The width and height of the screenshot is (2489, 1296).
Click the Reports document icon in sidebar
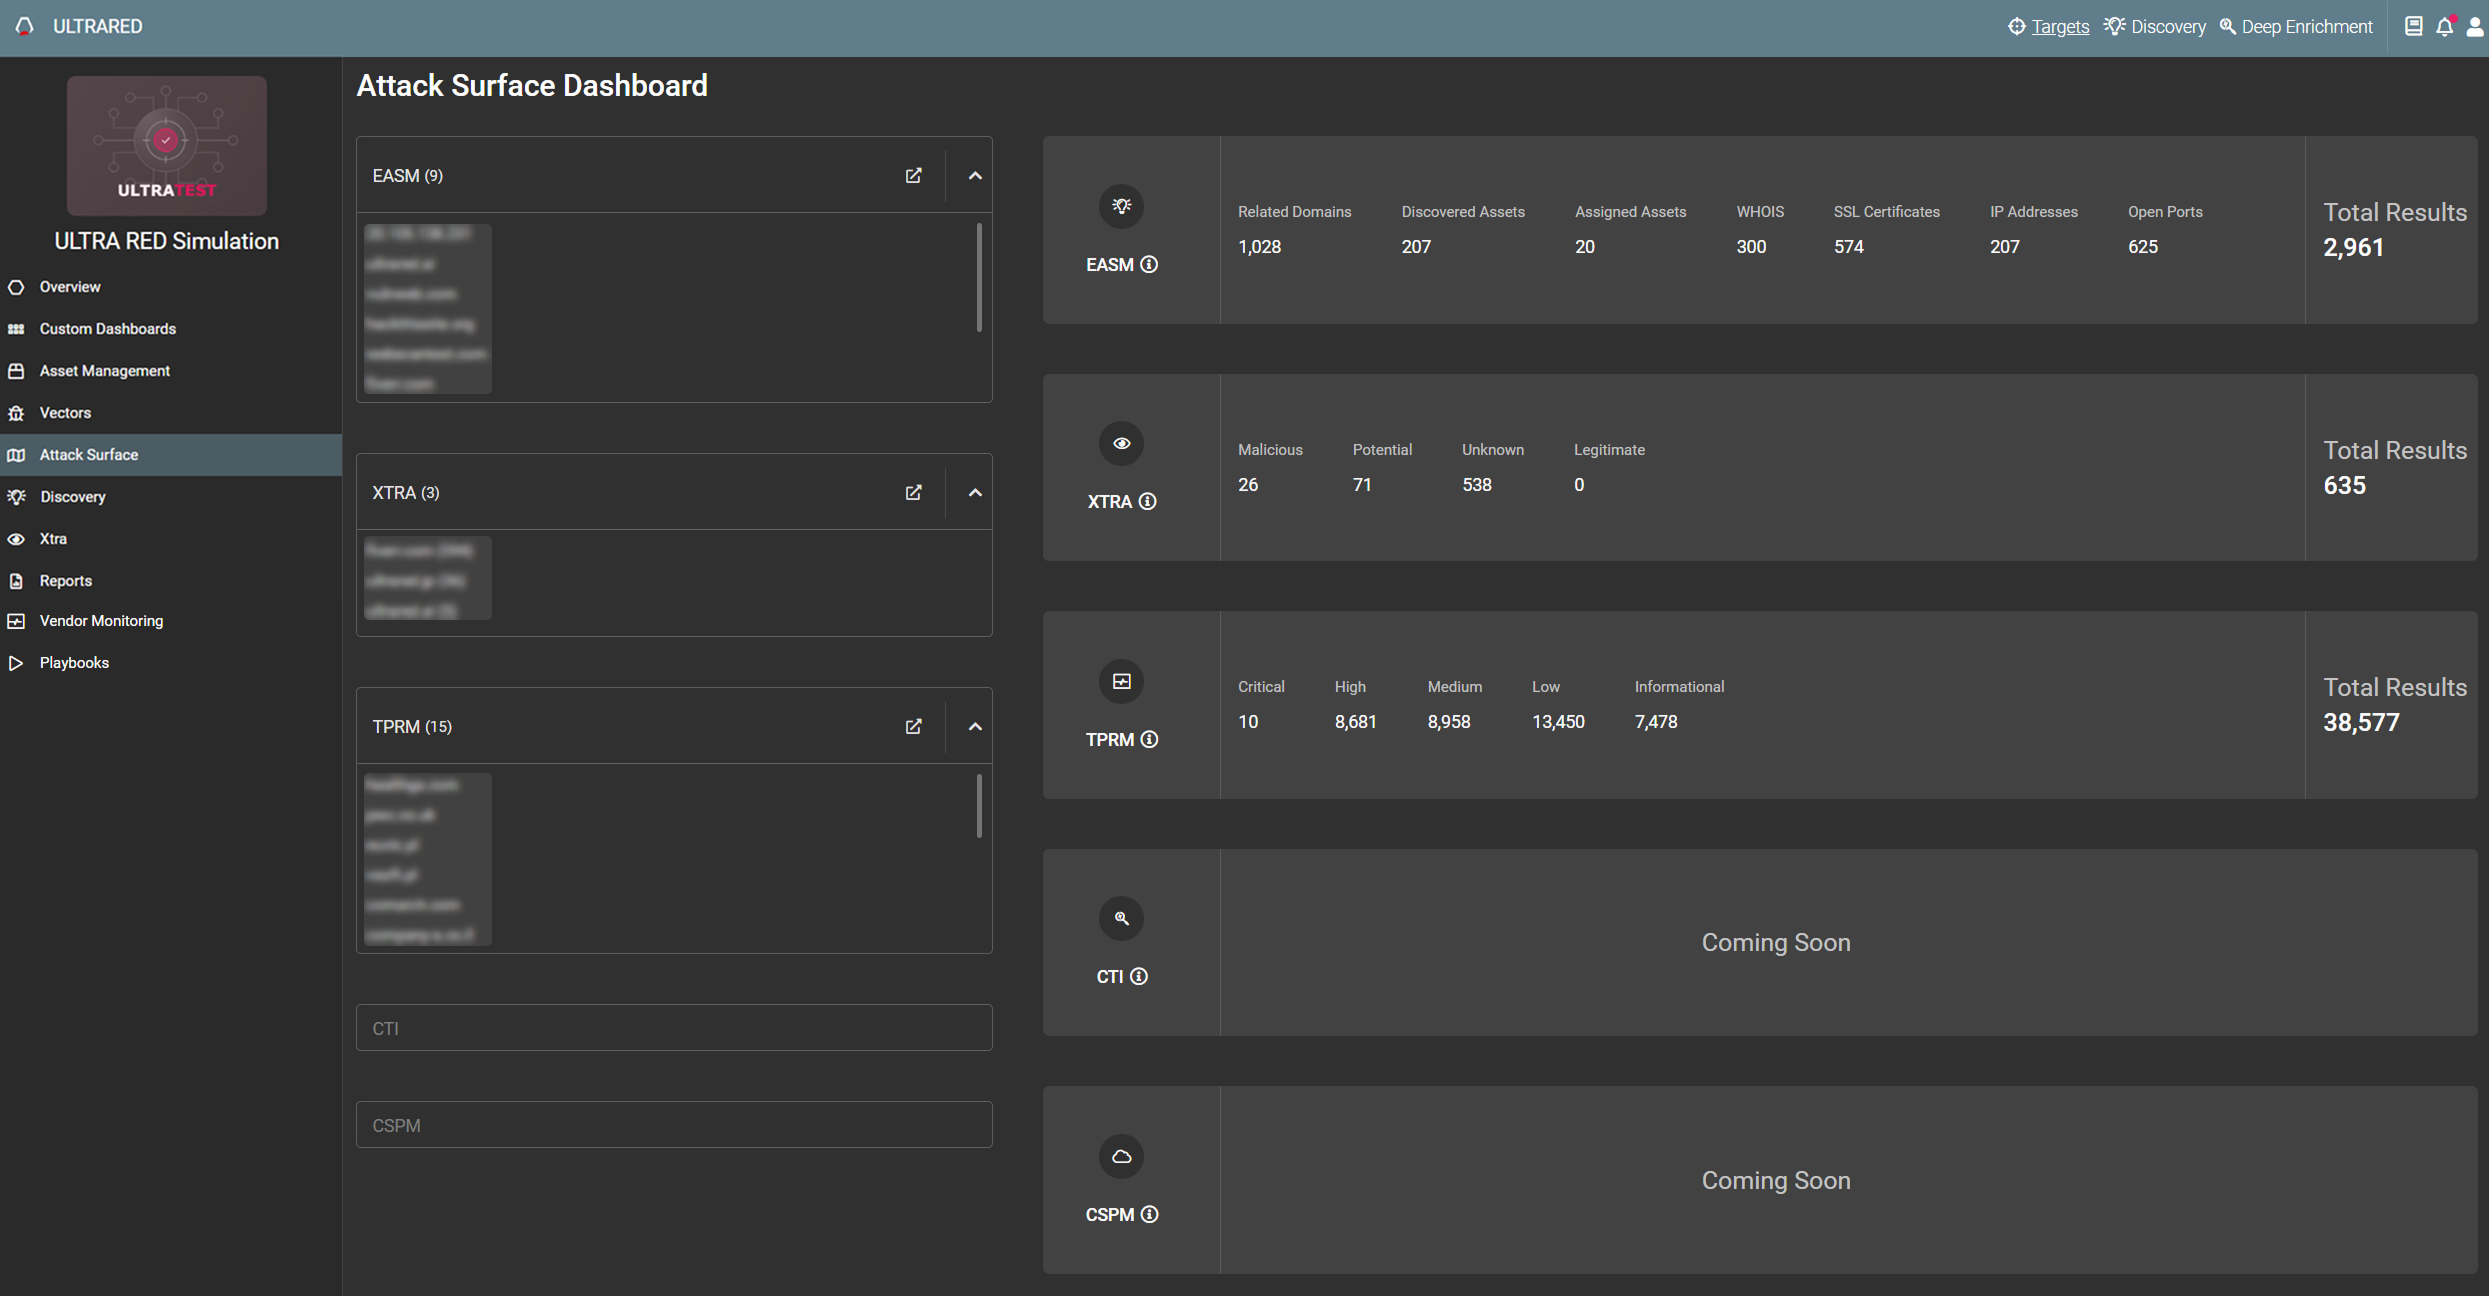click(x=16, y=581)
